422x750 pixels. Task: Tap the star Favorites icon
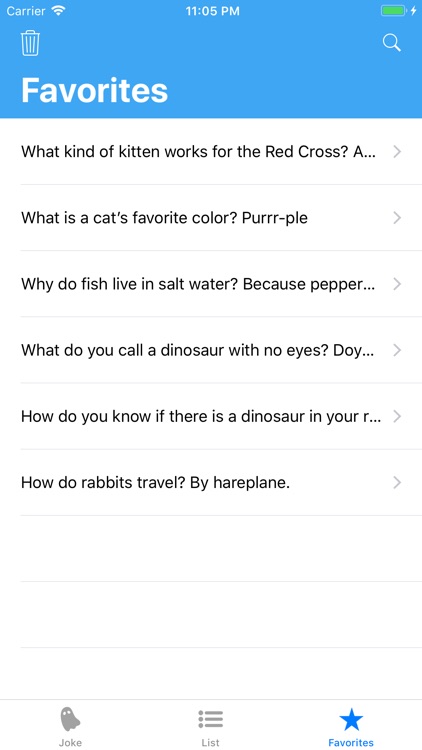[351, 719]
